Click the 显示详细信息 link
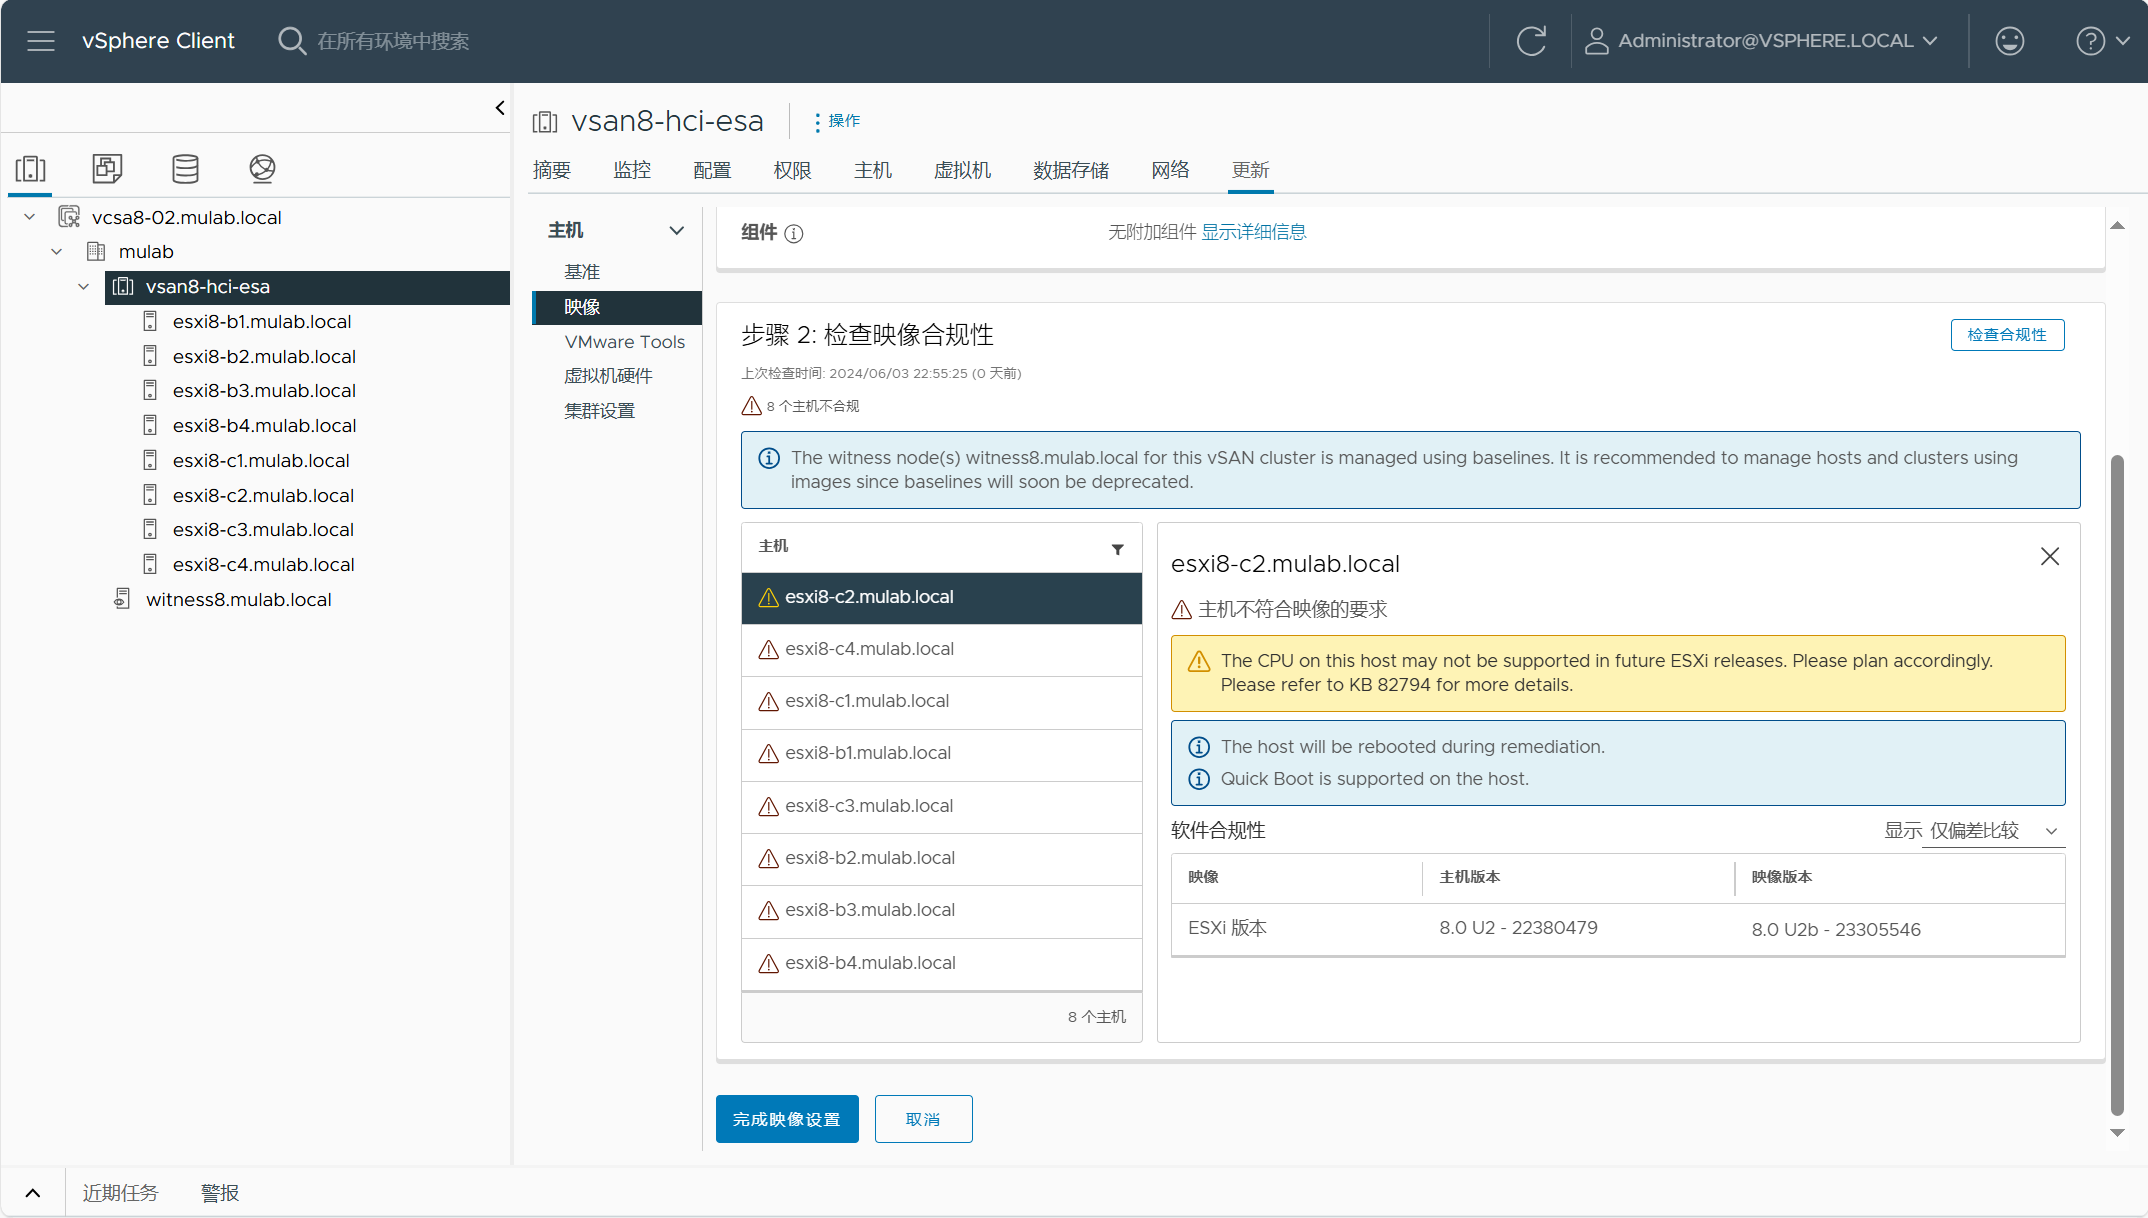 click(1254, 232)
